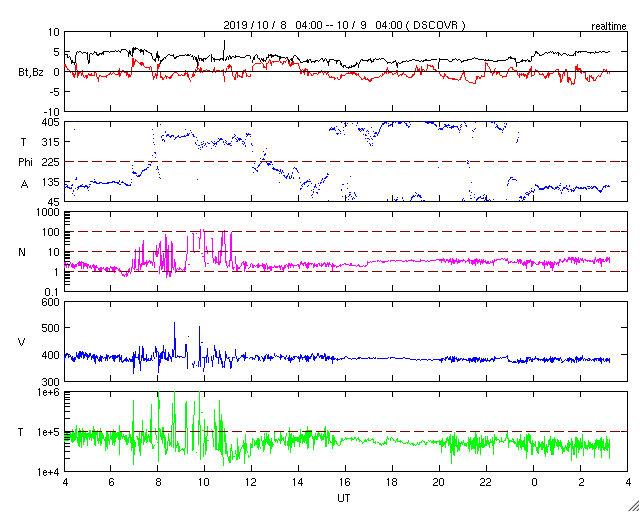This screenshot has height=512, width=640.
Task: Click the 1e+4 tick on the temperature axis
Action: coord(48,472)
